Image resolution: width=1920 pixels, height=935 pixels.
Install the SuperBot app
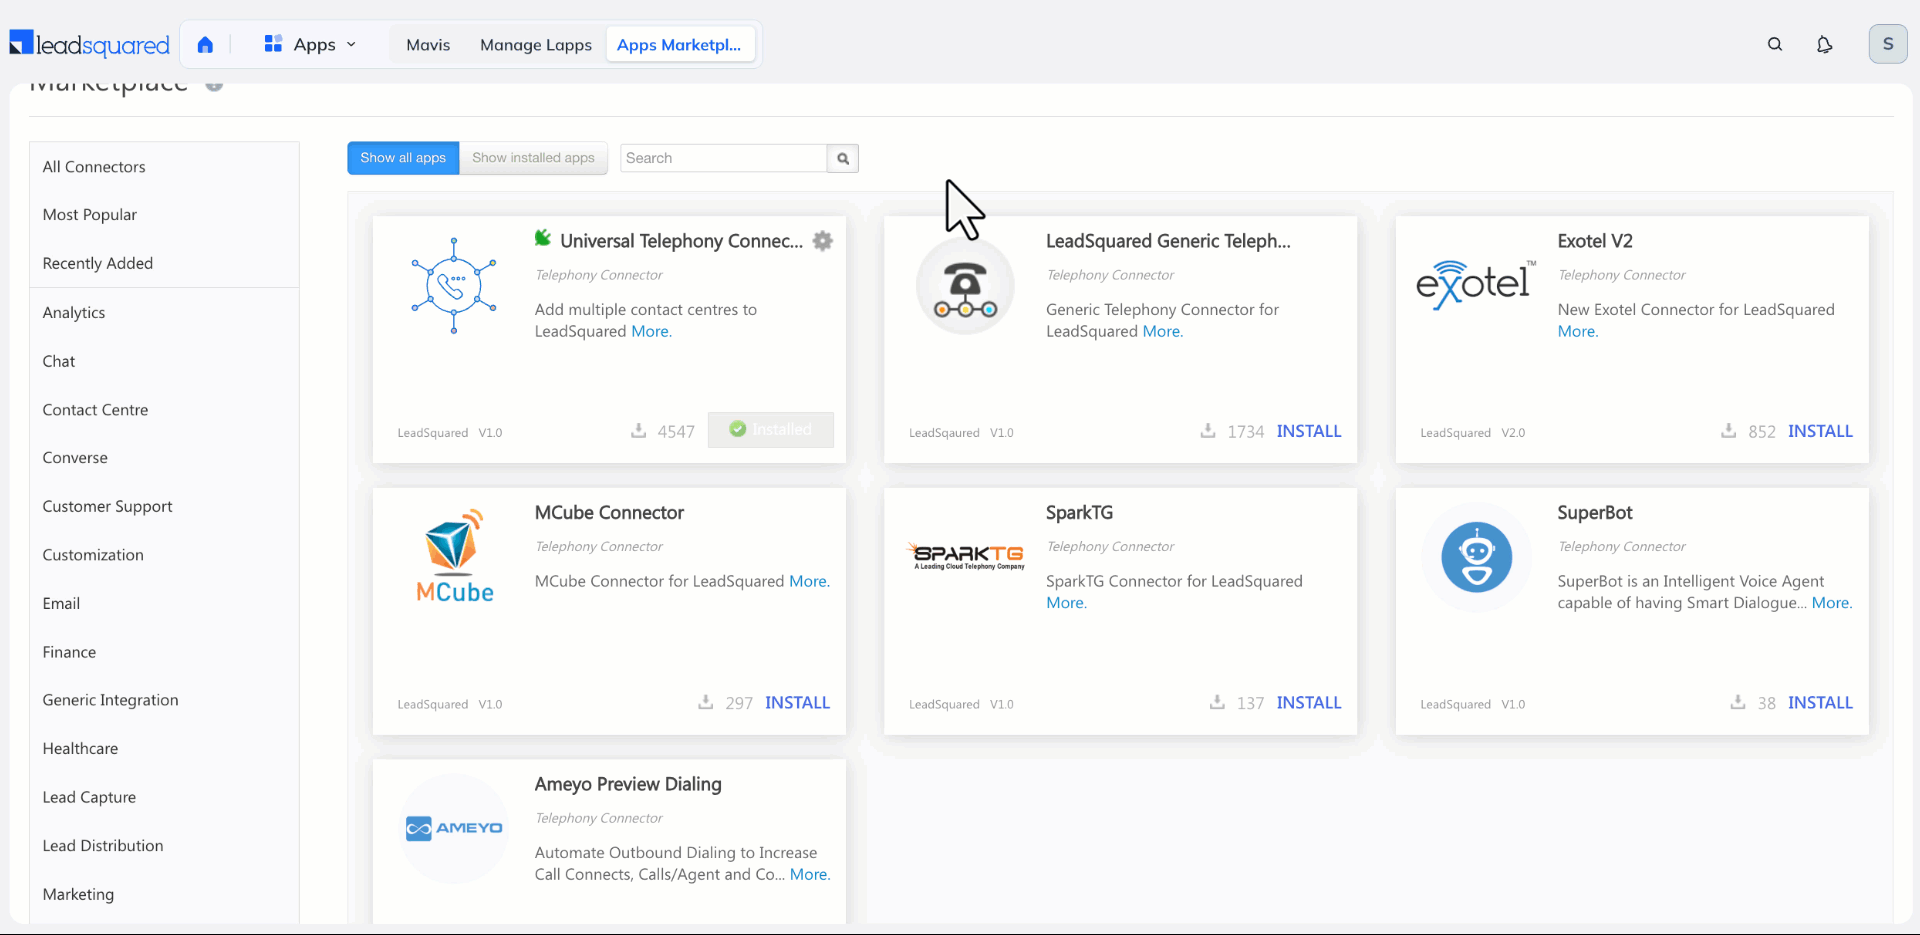point(1820,703)
